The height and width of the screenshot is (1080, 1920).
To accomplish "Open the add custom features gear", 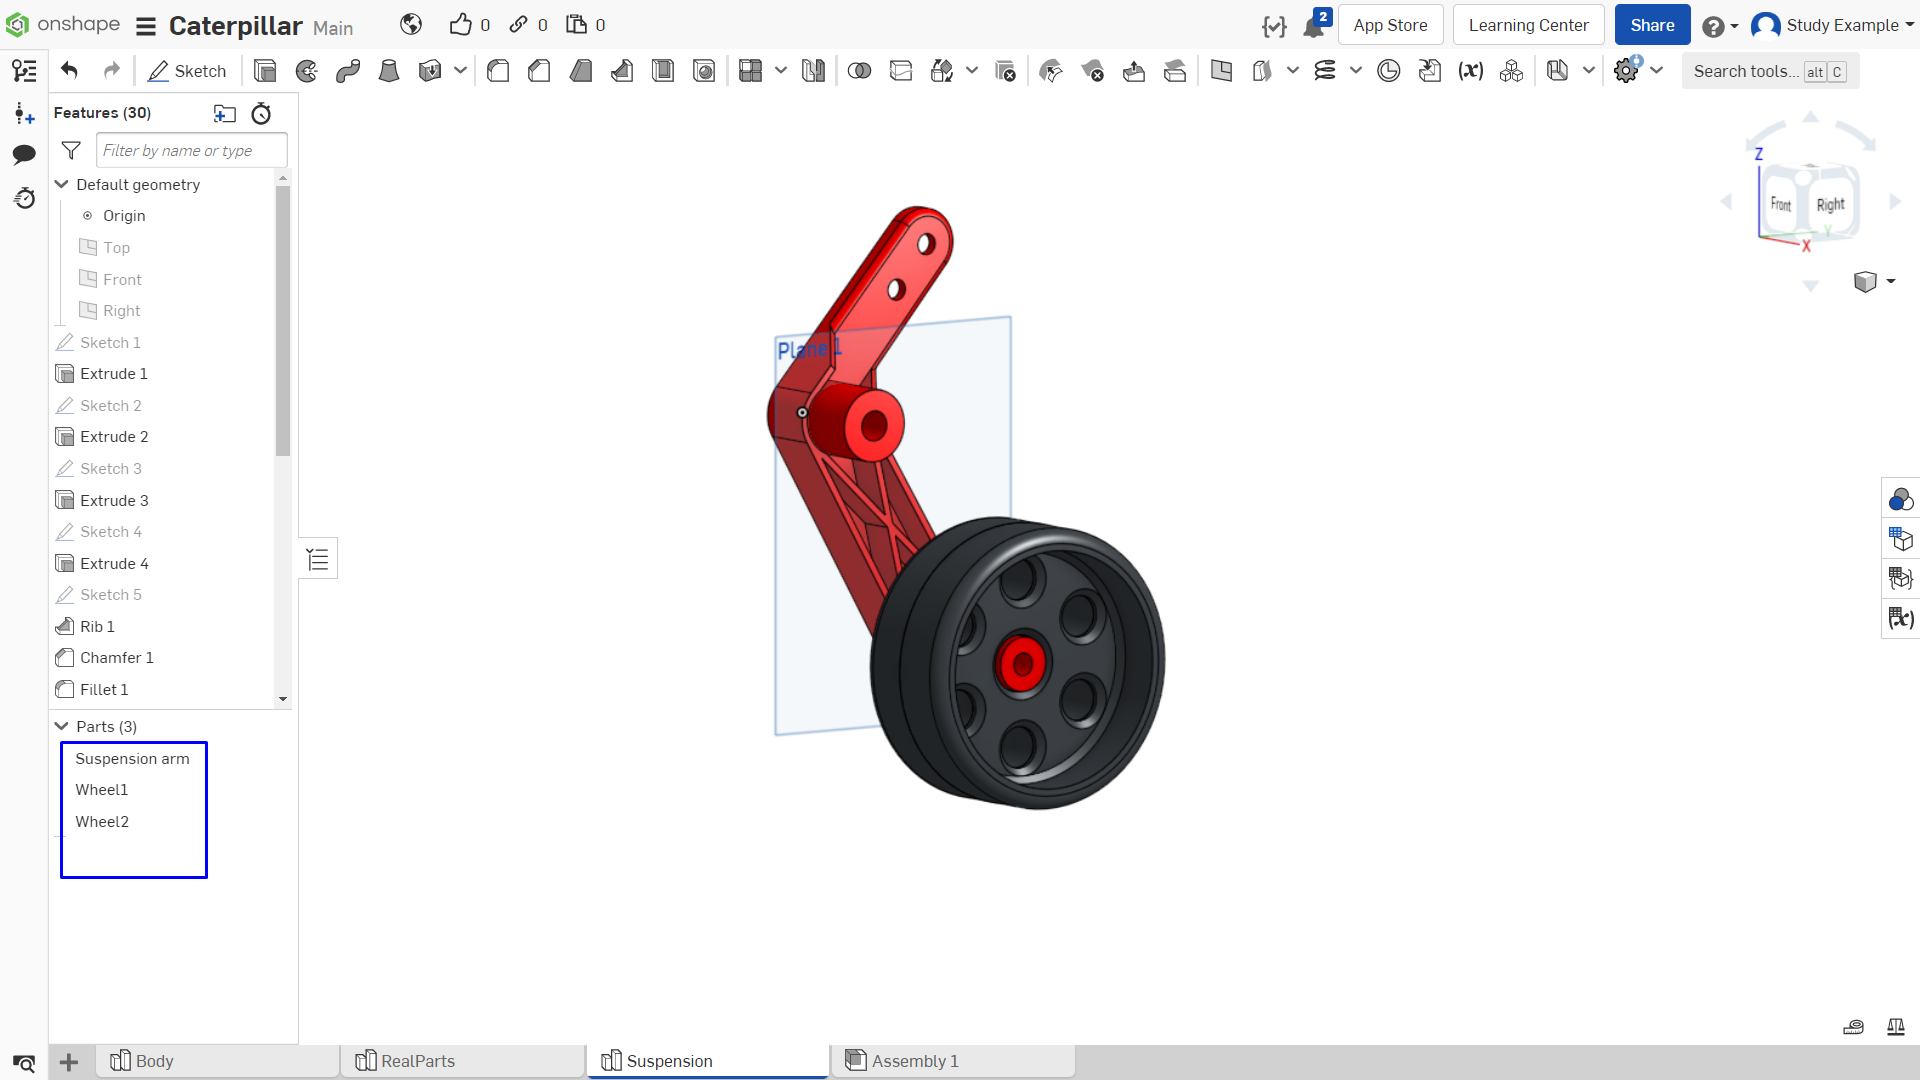I will pos(1626,71).
